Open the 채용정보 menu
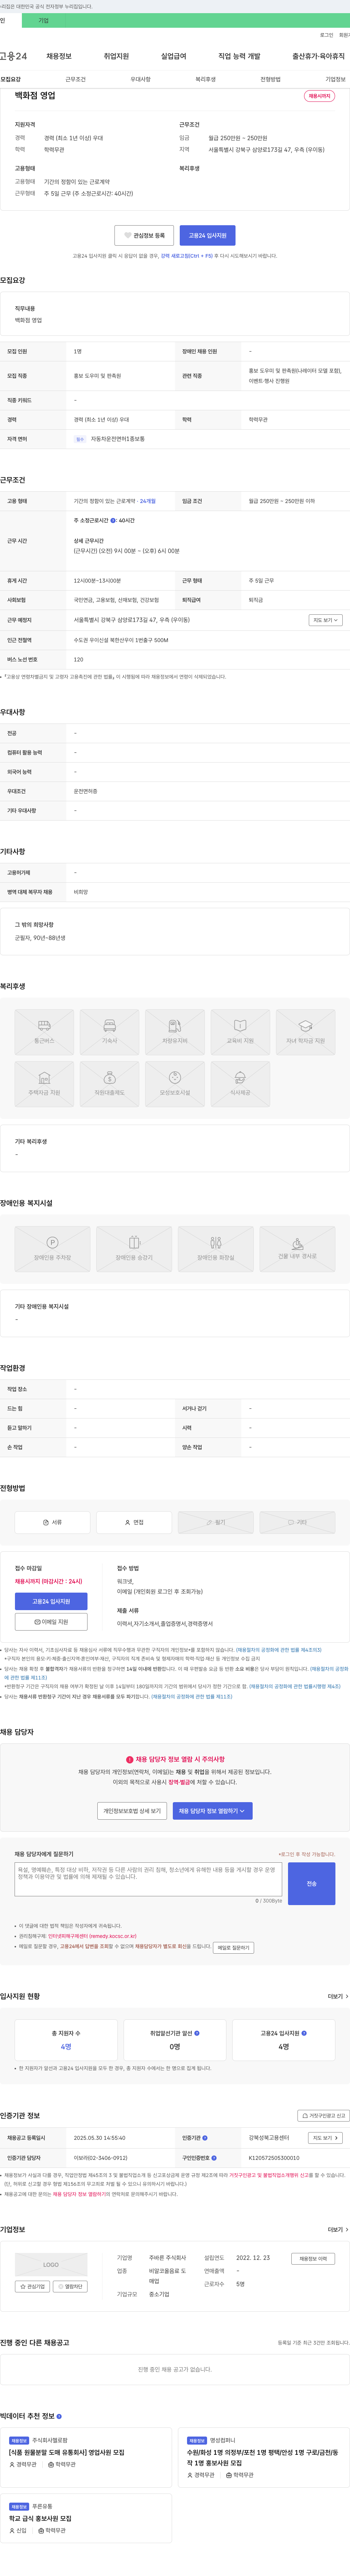Viewport: 350px width, 2576px height. [x=59, y=56]
